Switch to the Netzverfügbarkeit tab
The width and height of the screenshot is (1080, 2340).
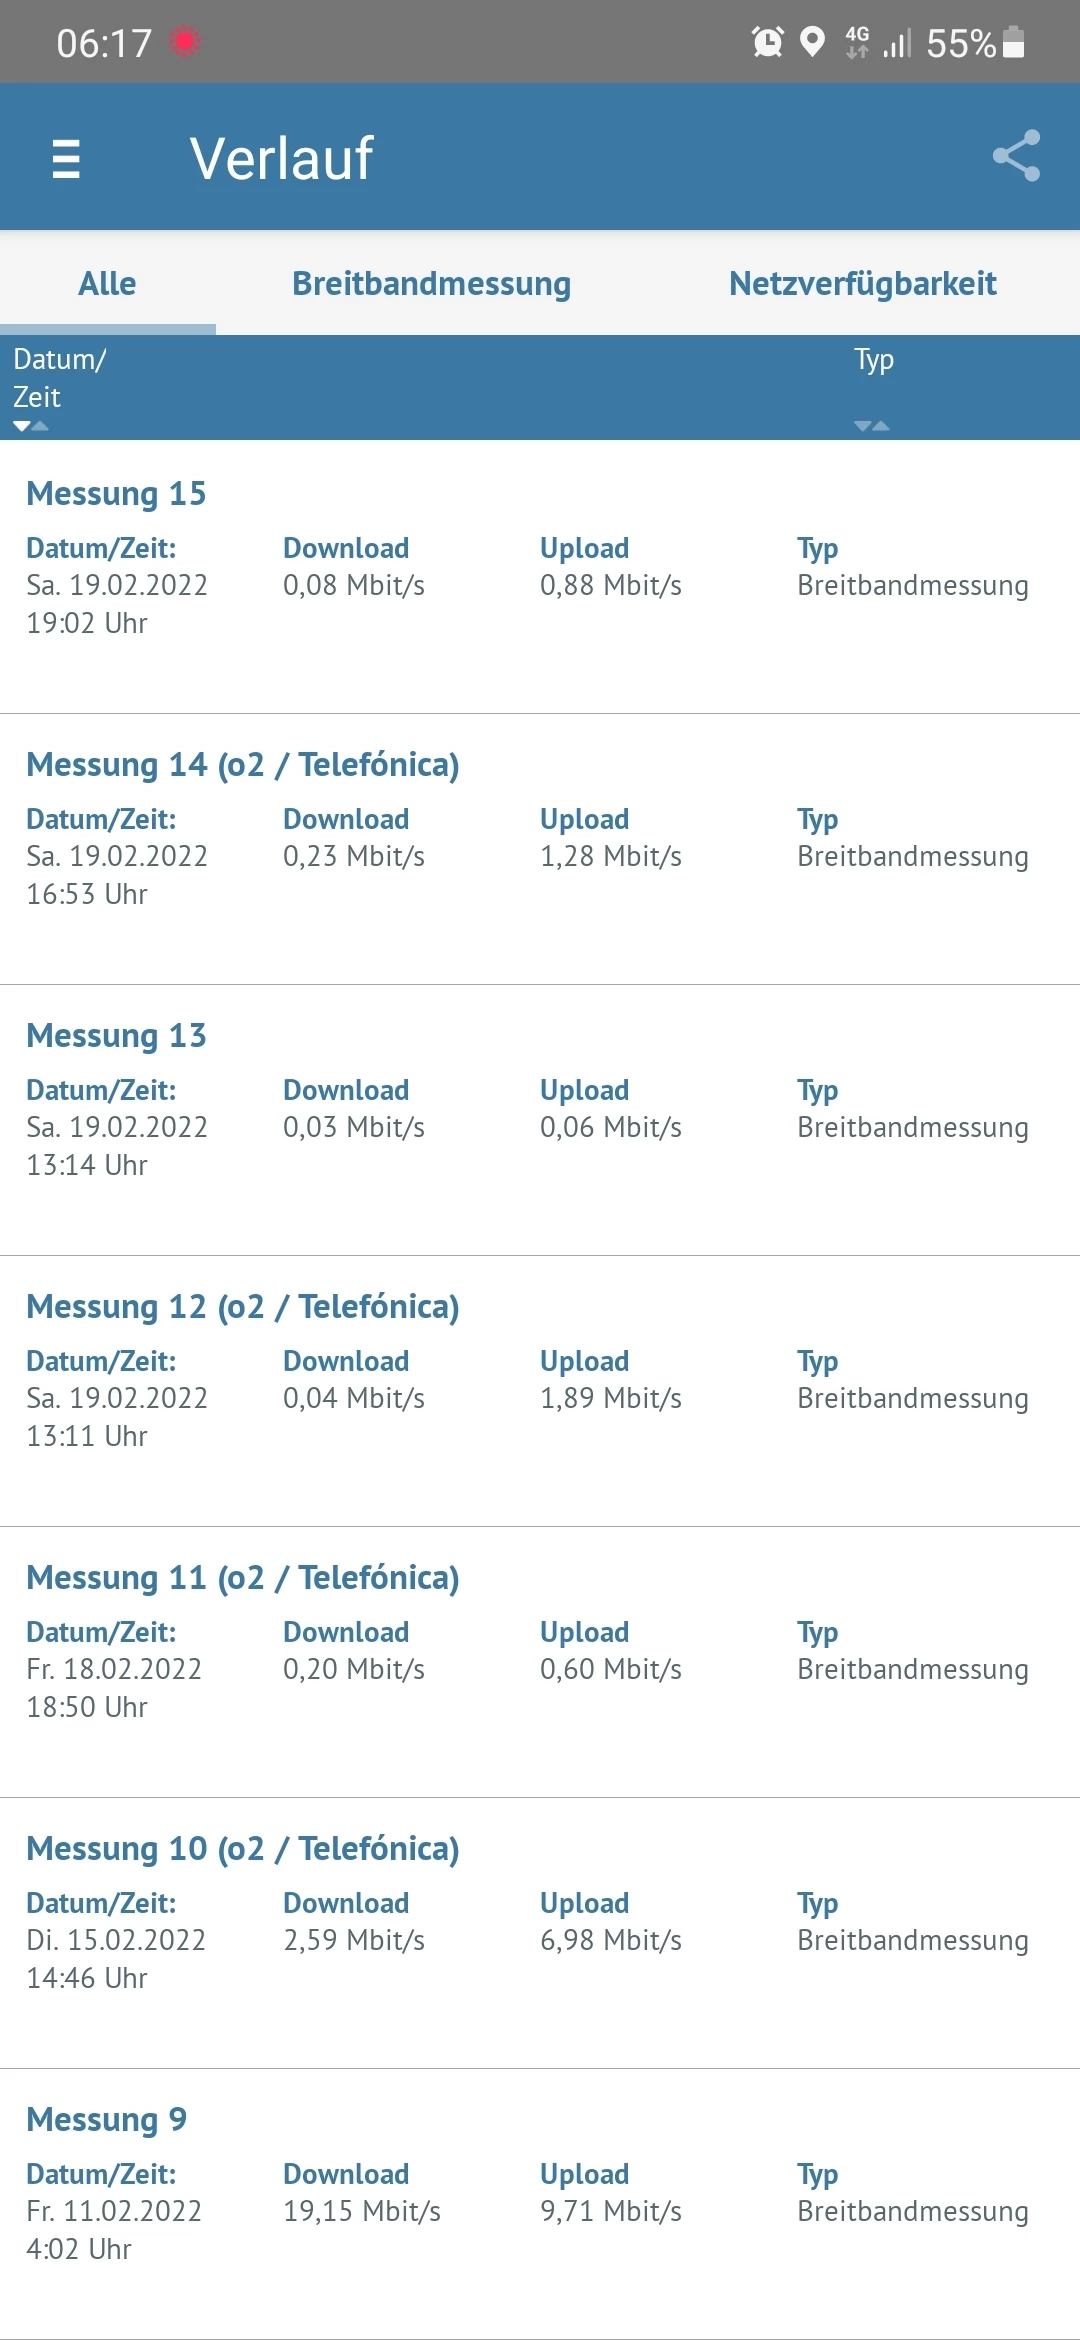point(862,284)
